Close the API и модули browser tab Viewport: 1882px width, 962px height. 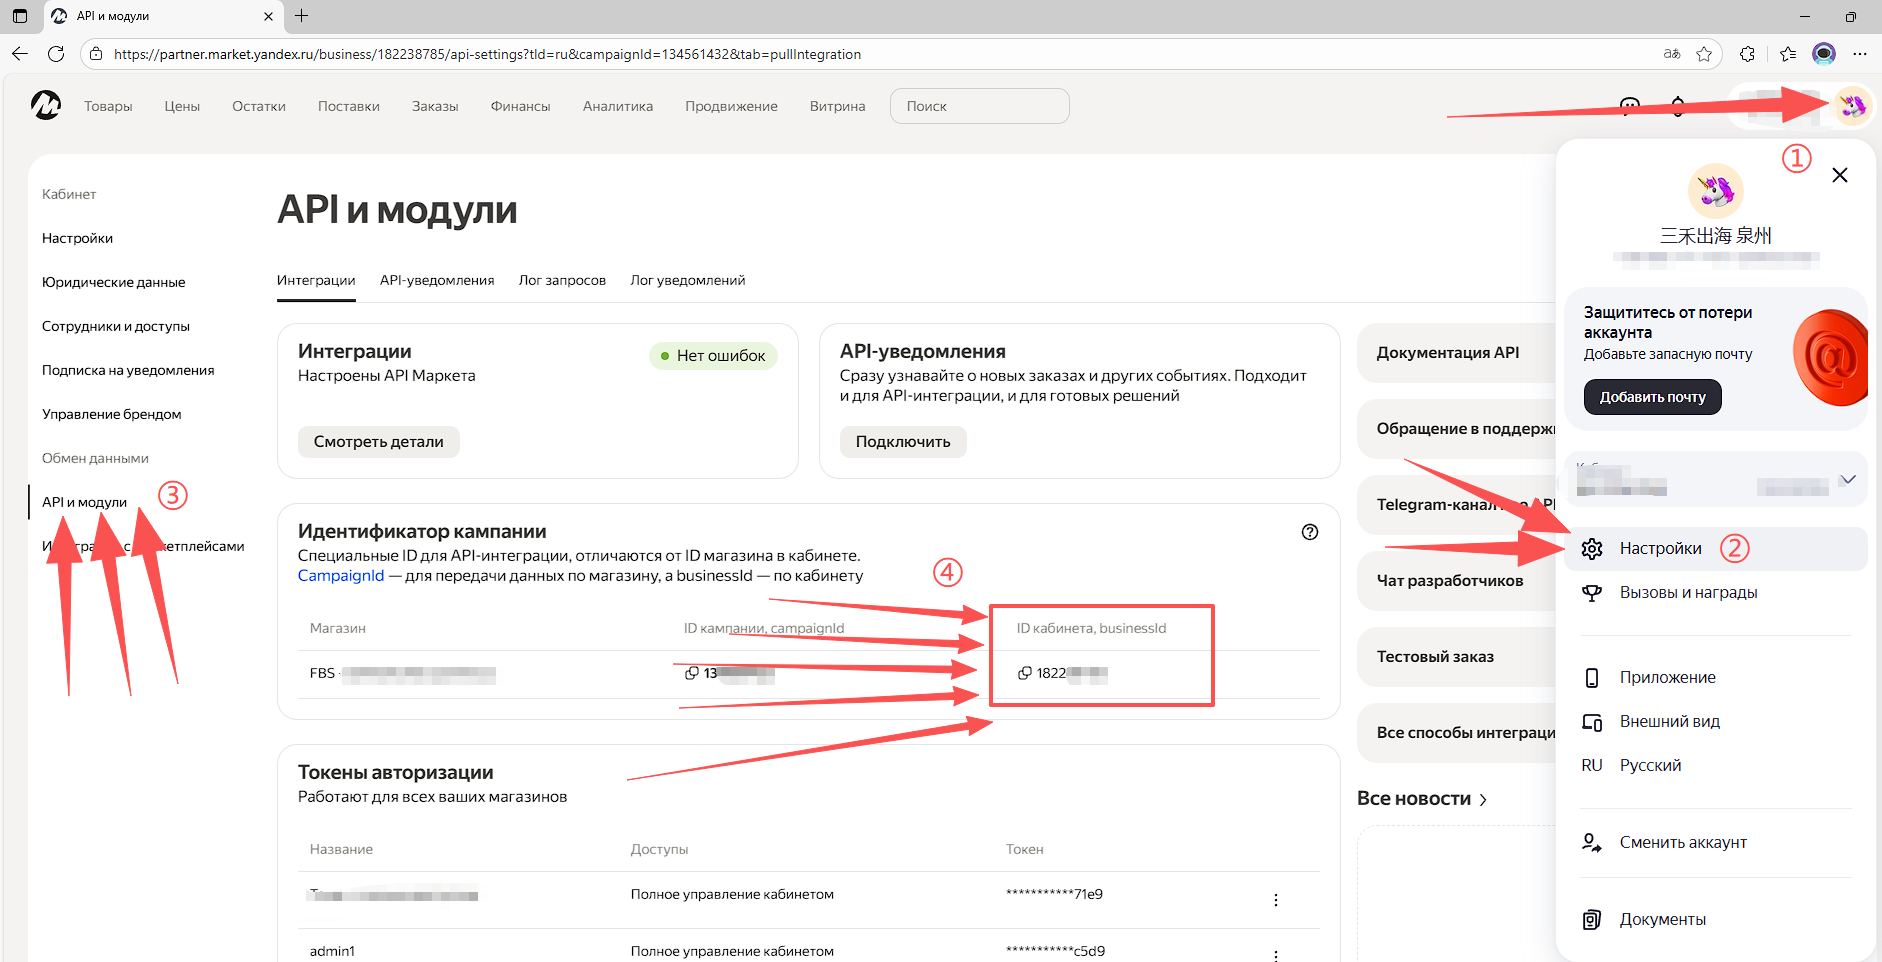(x=268, y=16)
